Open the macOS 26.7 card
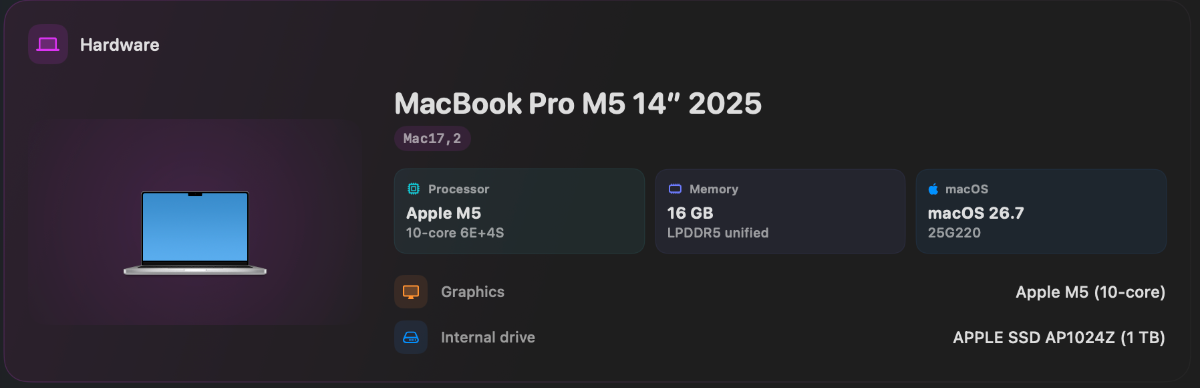1200x388 pixels. pos(1041,211)
